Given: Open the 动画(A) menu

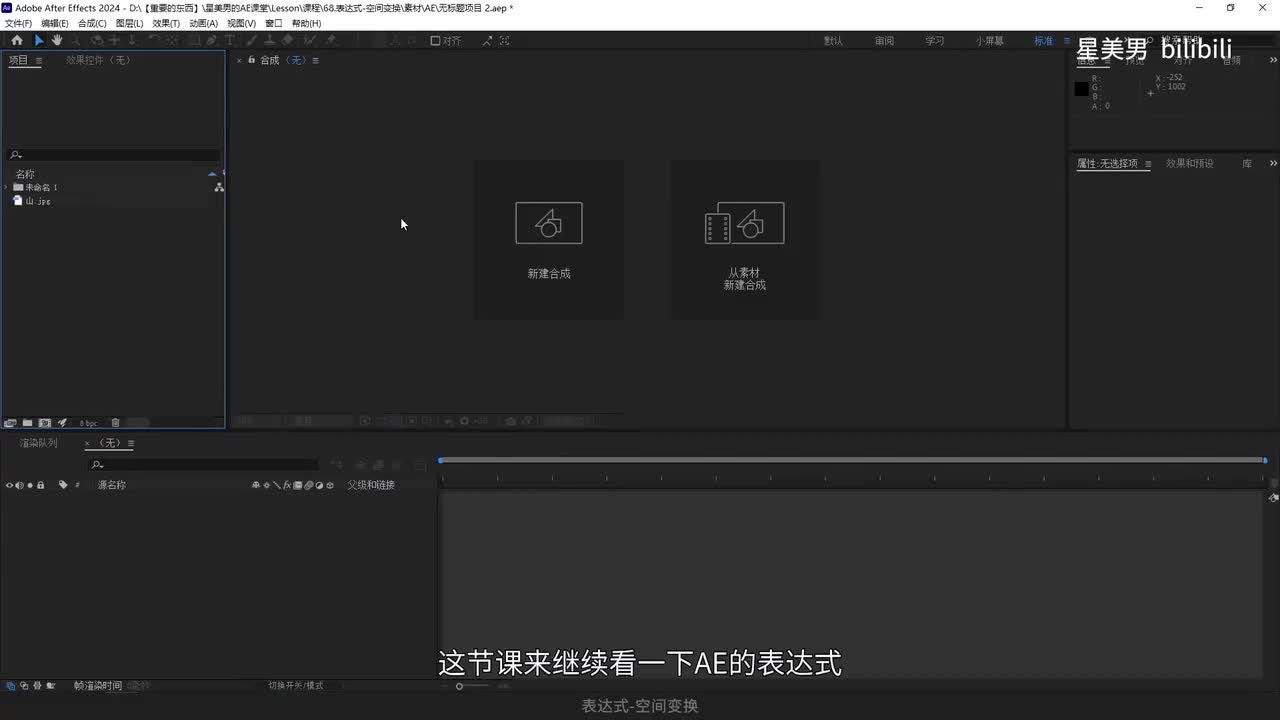Looking at the screenshot, I should [x=203, y=23].
